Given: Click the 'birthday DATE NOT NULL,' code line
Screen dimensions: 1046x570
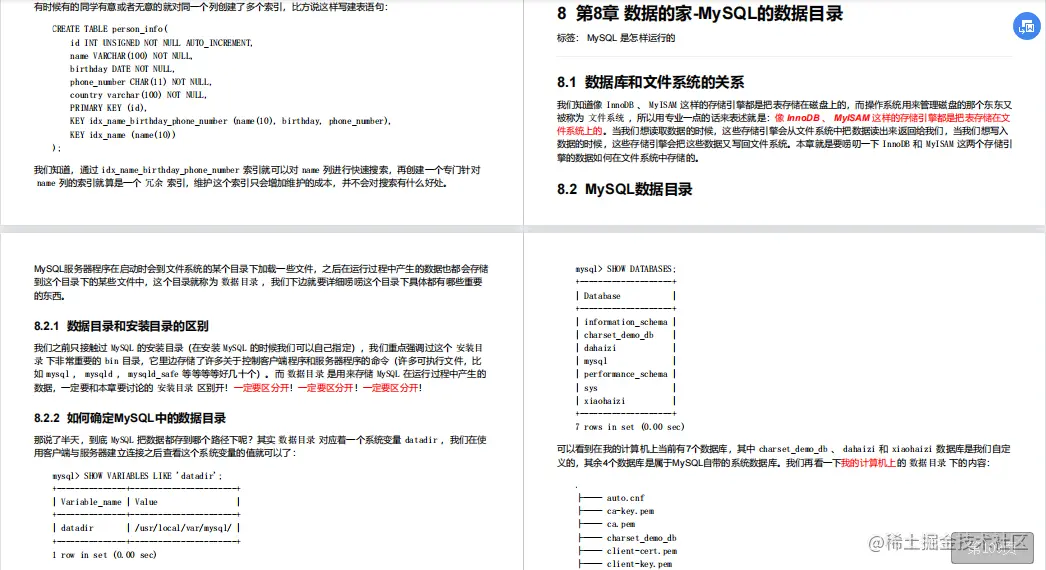Looking at the screenshot, I should (122, 69).
